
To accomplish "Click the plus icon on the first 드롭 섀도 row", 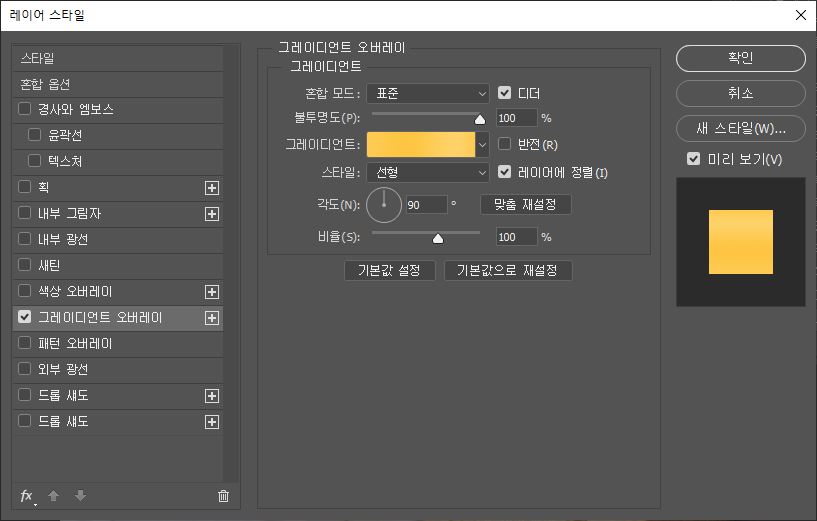I will coord(212,396).
